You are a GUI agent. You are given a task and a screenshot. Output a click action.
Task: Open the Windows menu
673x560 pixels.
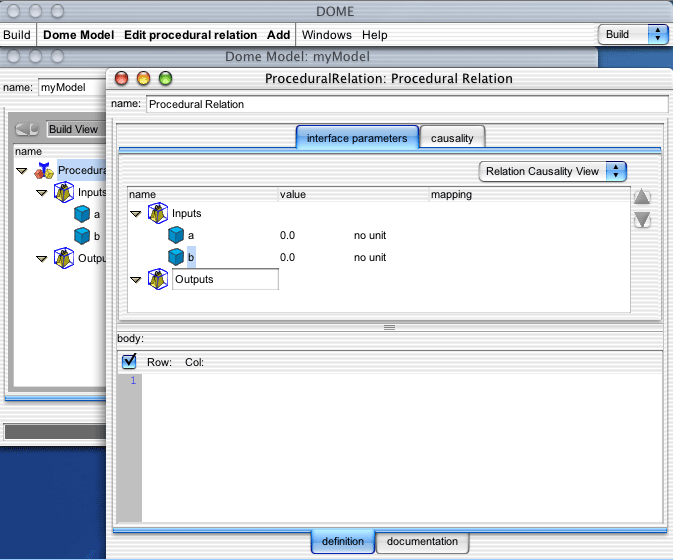tap(327, 35)
